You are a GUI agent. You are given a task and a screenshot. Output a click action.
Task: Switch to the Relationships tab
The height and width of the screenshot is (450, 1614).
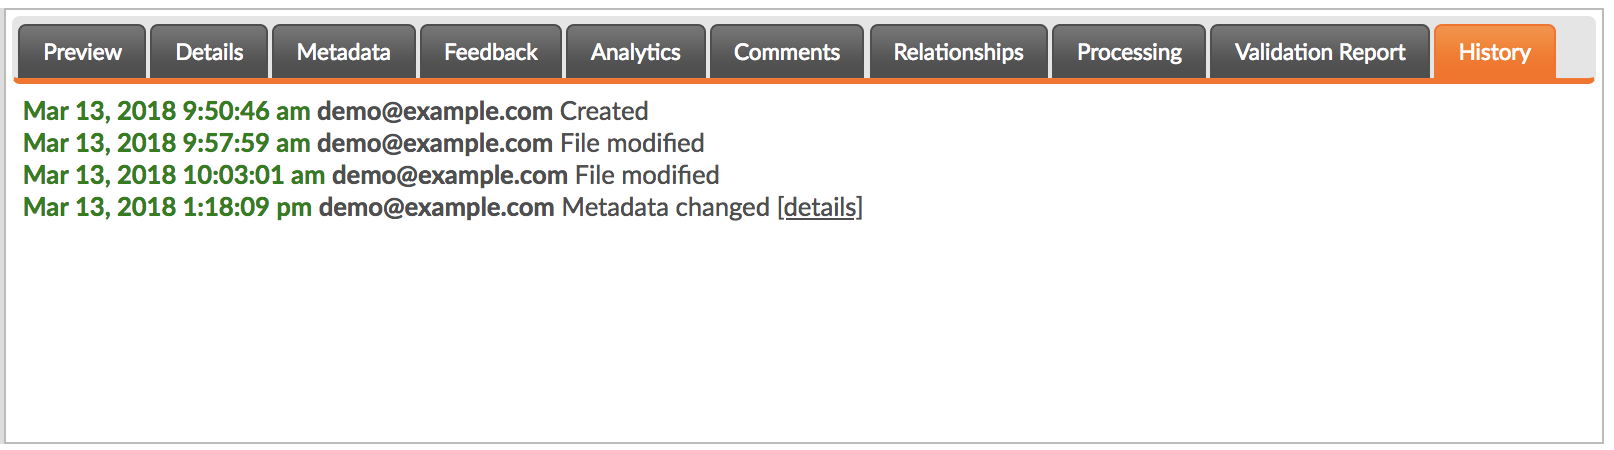point(958,52)
